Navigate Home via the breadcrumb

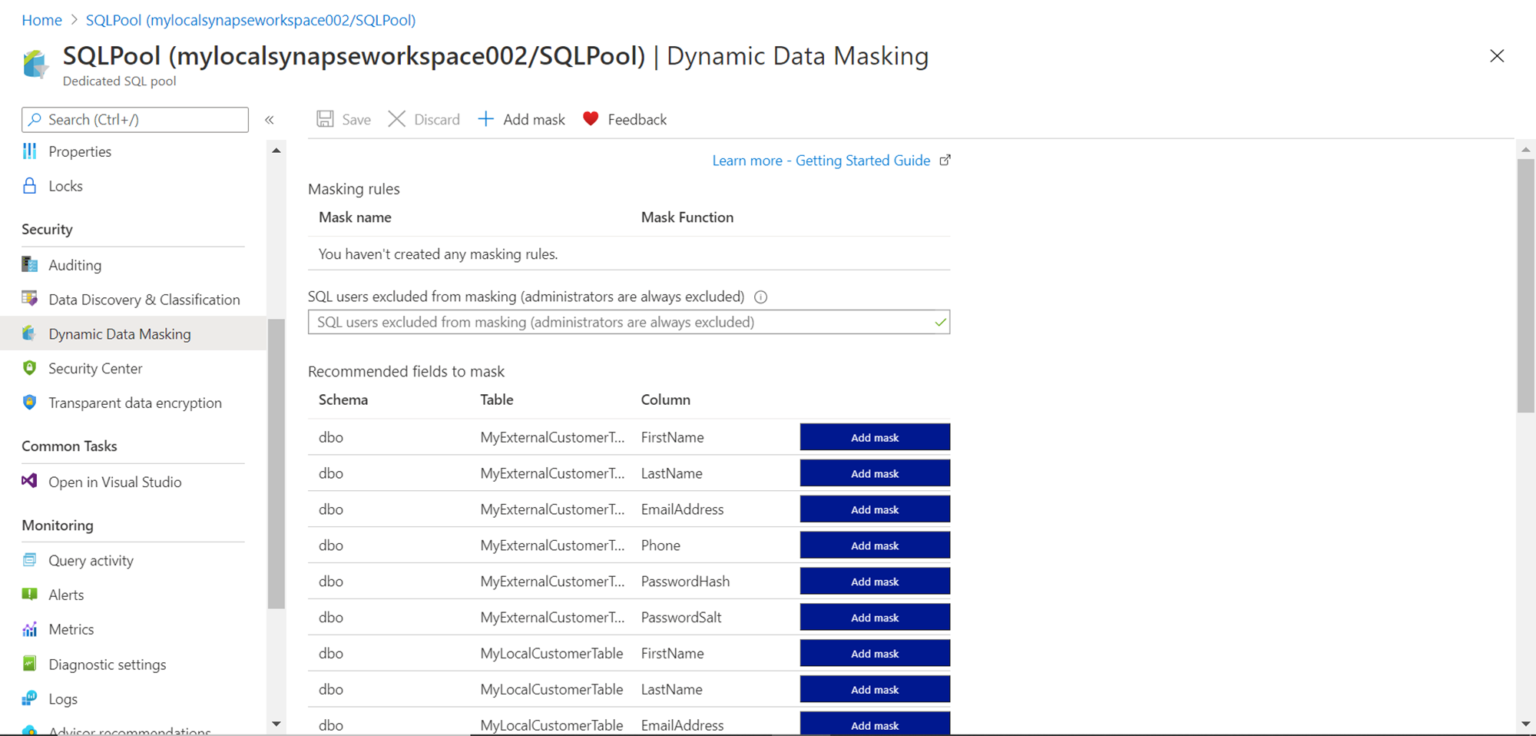(x=41, y=19)
